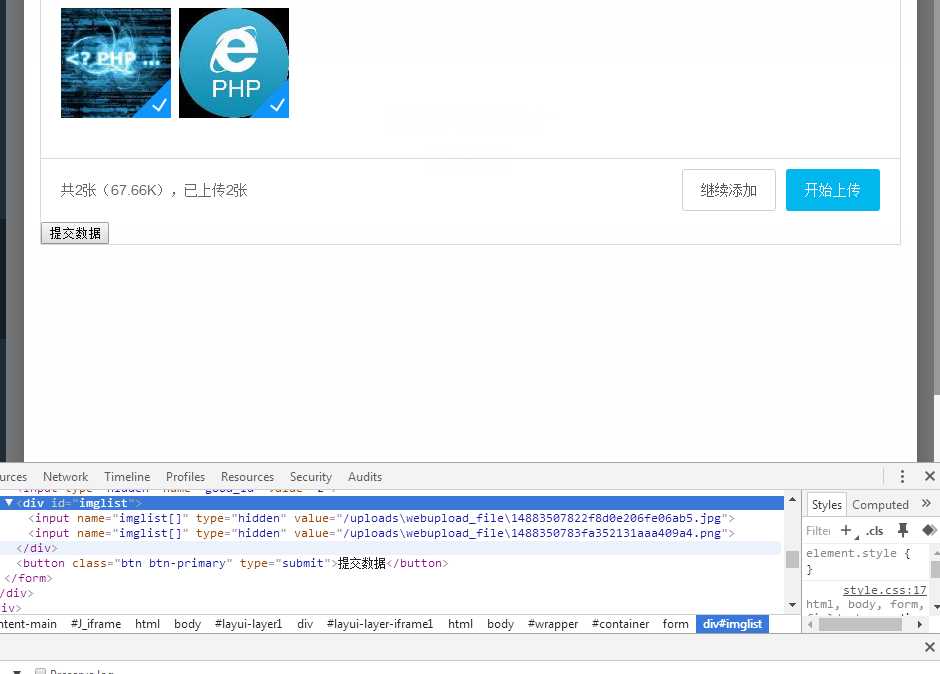Select #layui-layer-iframe1 breadcrumb item
The height and width of the screenshot is (674, 940).
tap(379, 624)
